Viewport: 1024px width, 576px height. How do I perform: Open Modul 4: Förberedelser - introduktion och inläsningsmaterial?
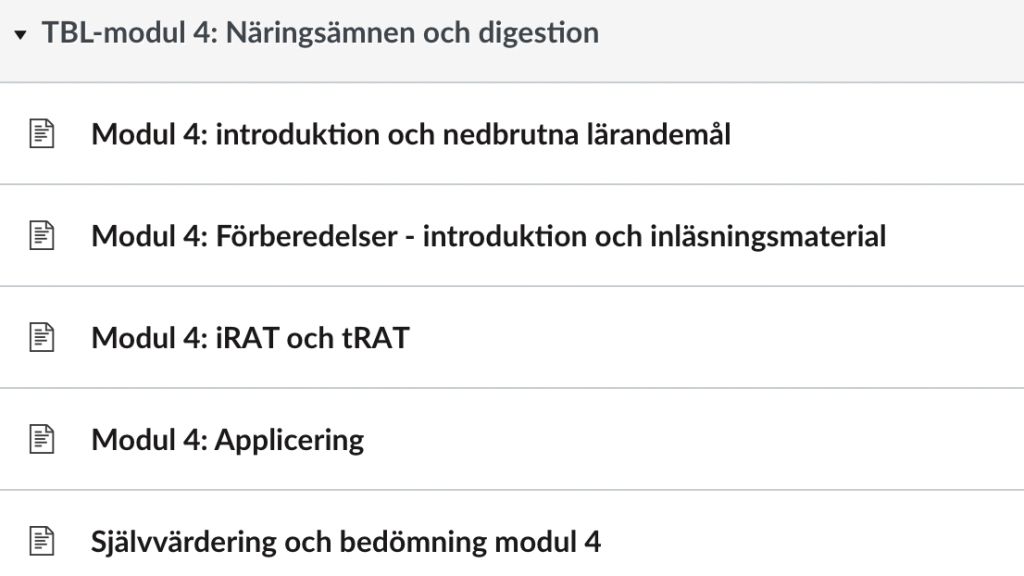pos(488,236)
